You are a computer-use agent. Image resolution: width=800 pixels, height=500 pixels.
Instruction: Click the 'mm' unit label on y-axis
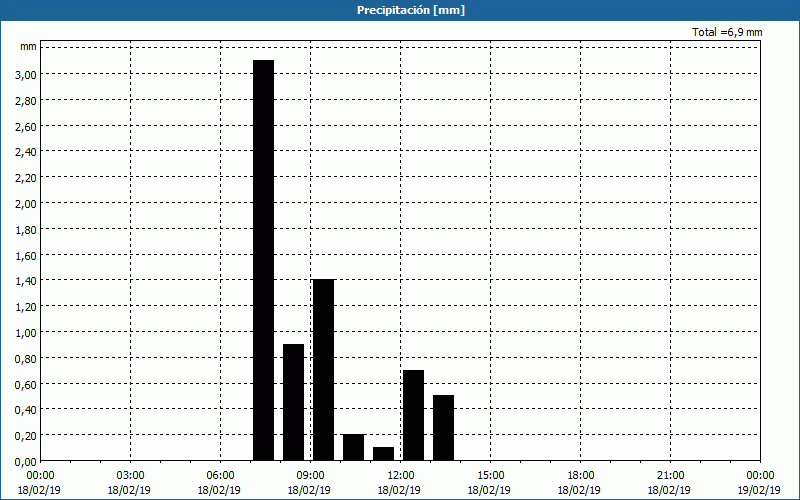tap(28, 47)
